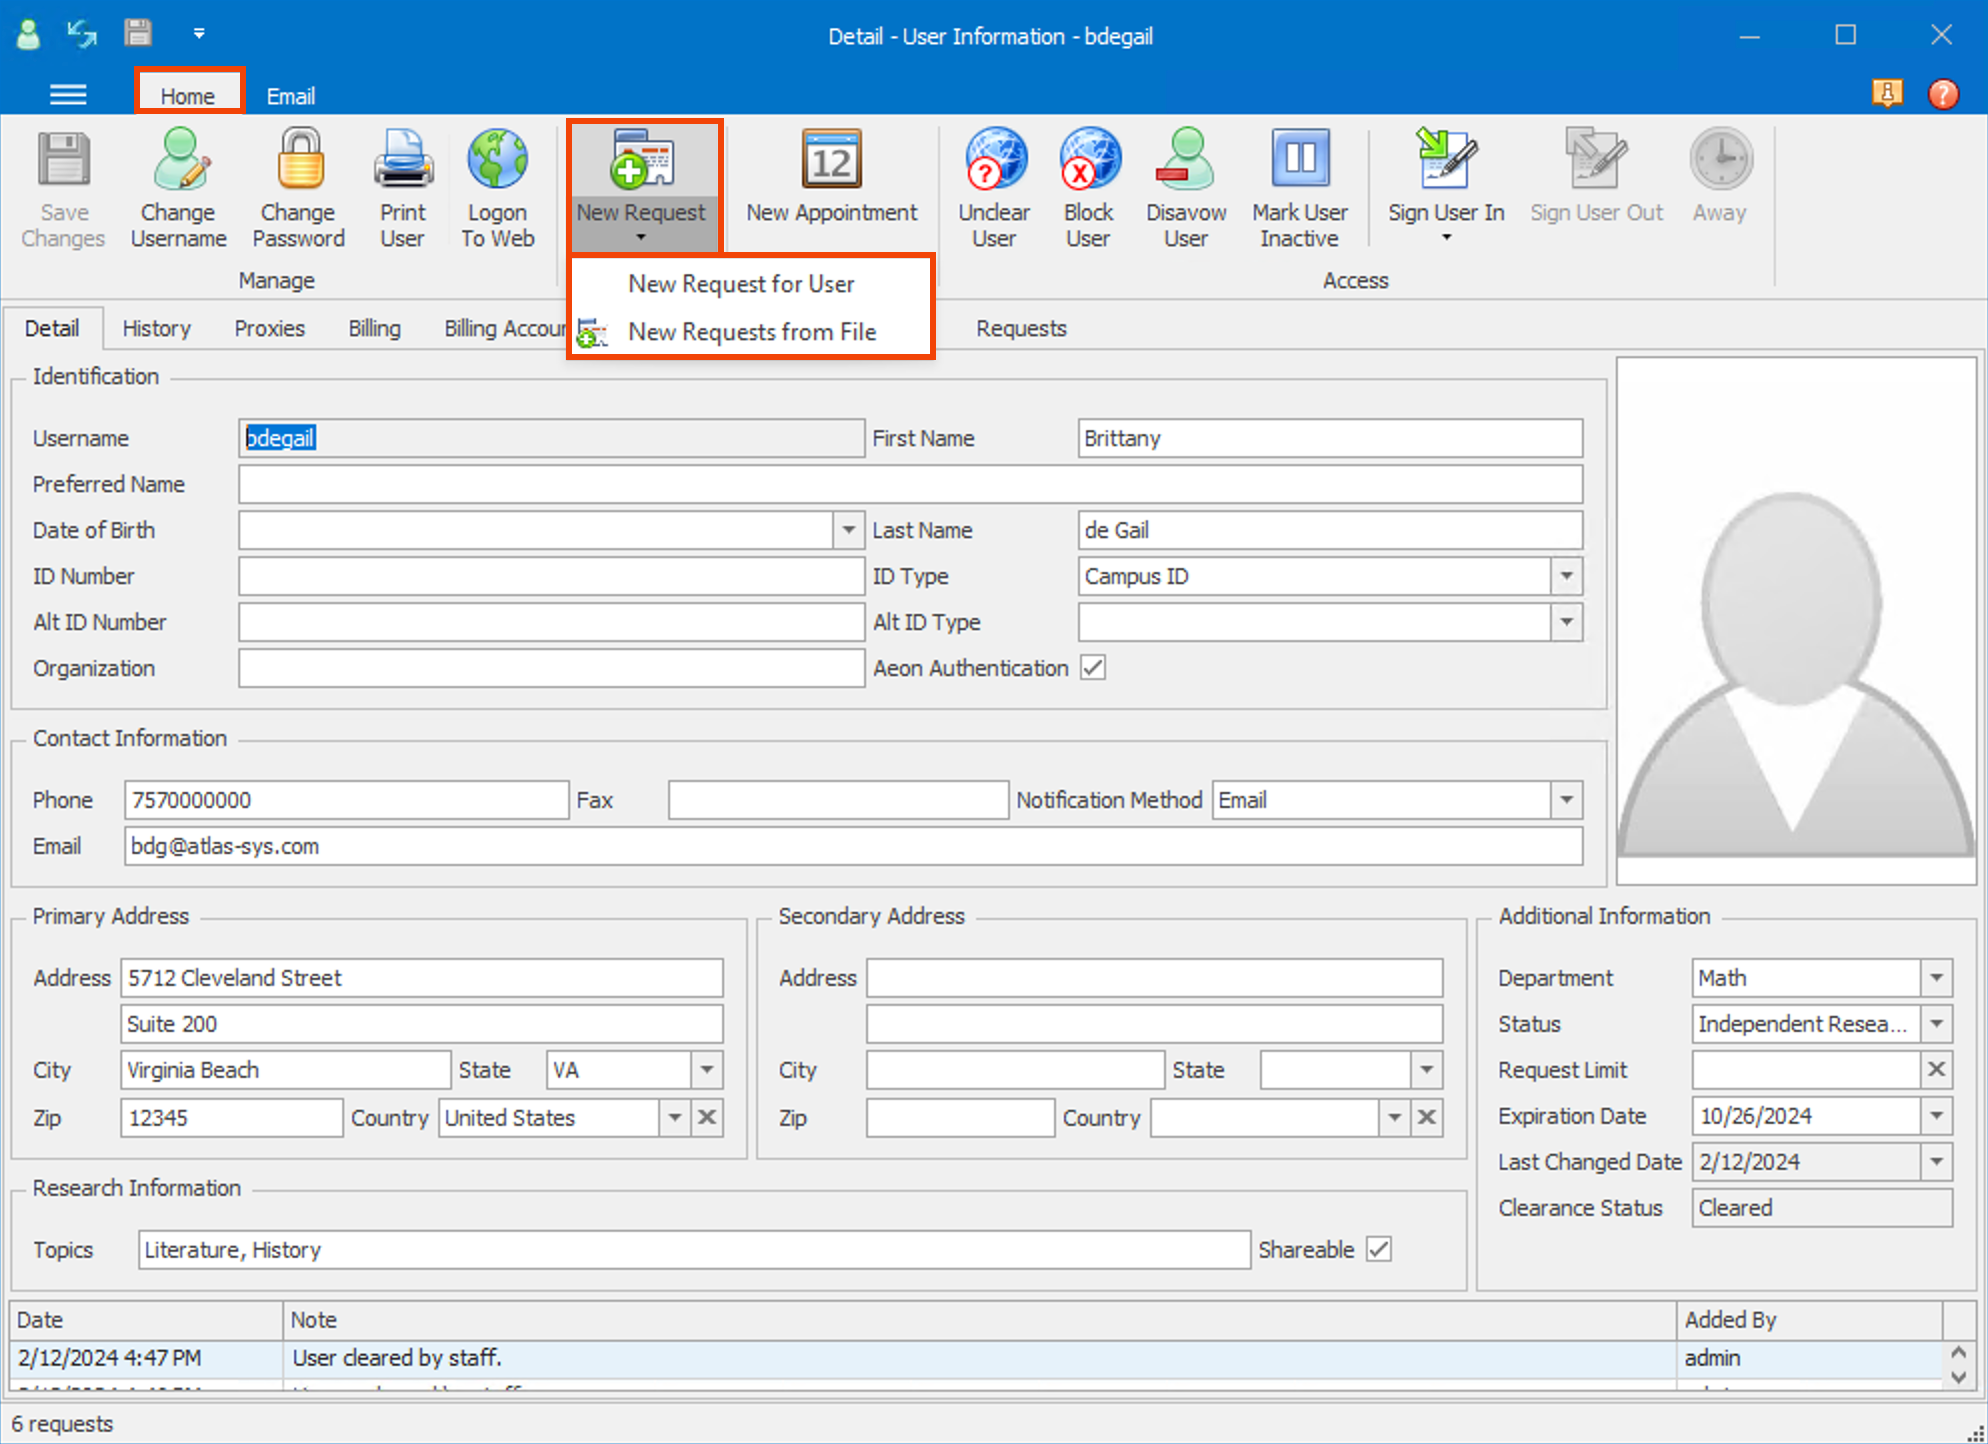Open the Email ribbon tab
The image size is (1988, 1444).
click(290, 96)
